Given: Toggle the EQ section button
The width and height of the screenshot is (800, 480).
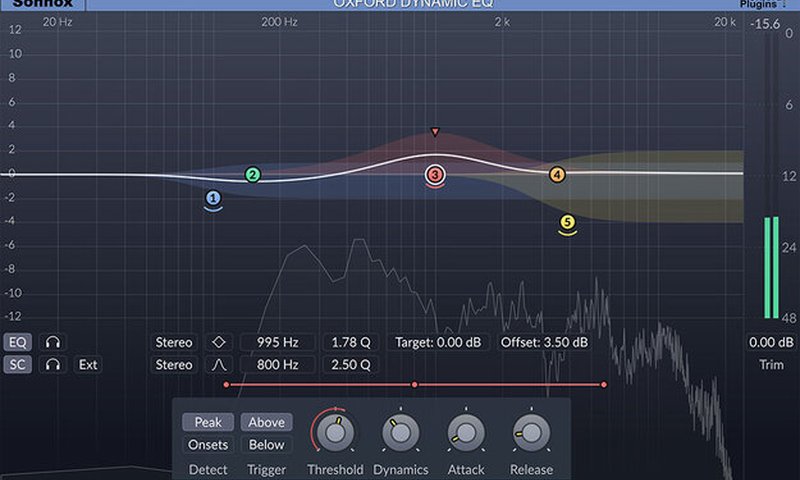Looking at the screenshot, I should [x=17, y=342].
